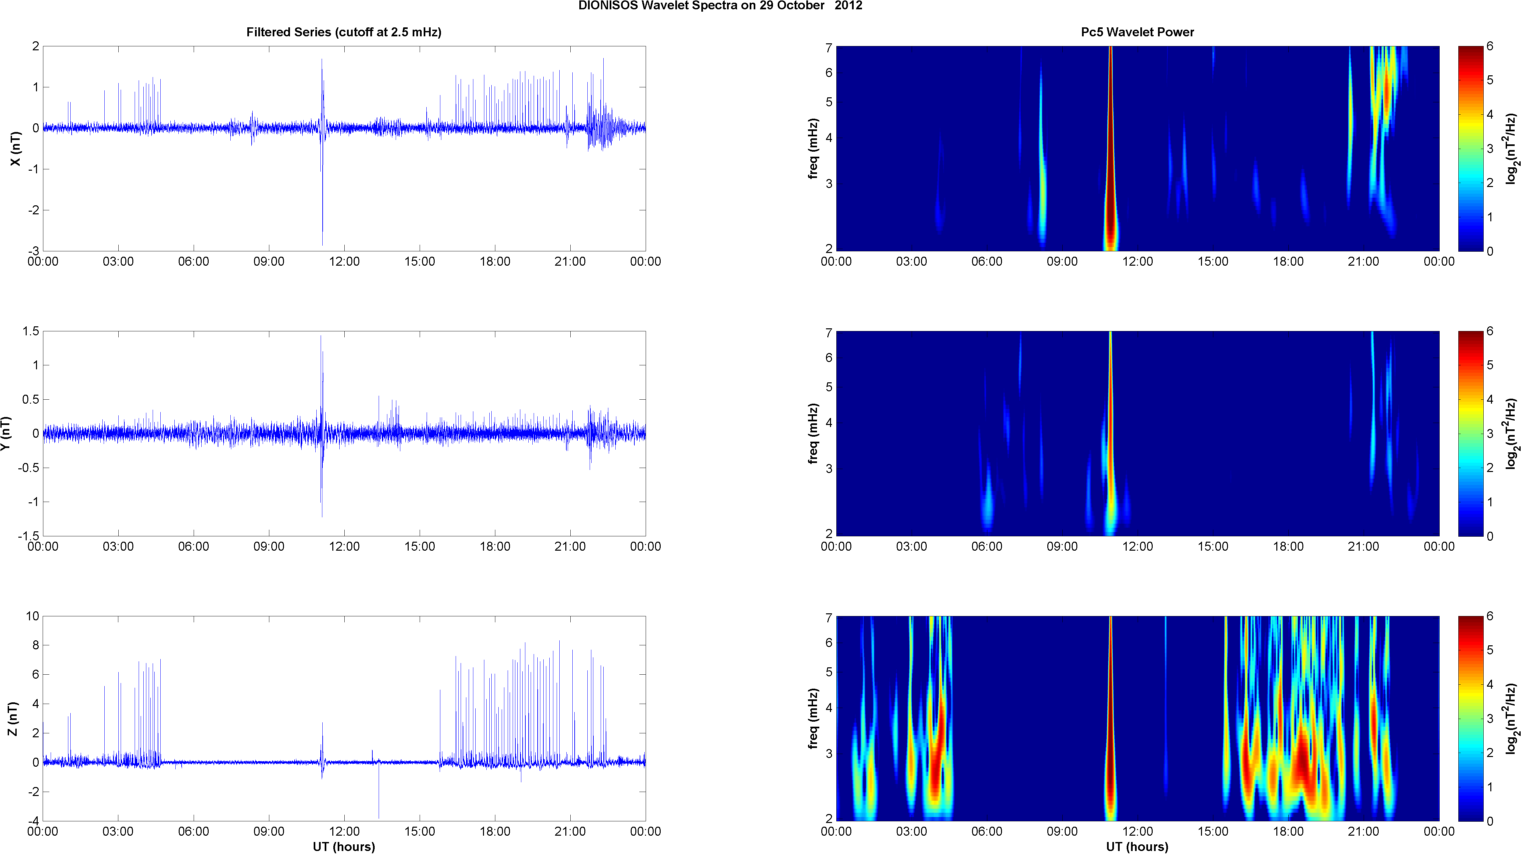Image resolution: width=1521 pixels, height=854 pixels.
Task: Pick the top spectrogram's colorbar
Action: click(1471, 148)
